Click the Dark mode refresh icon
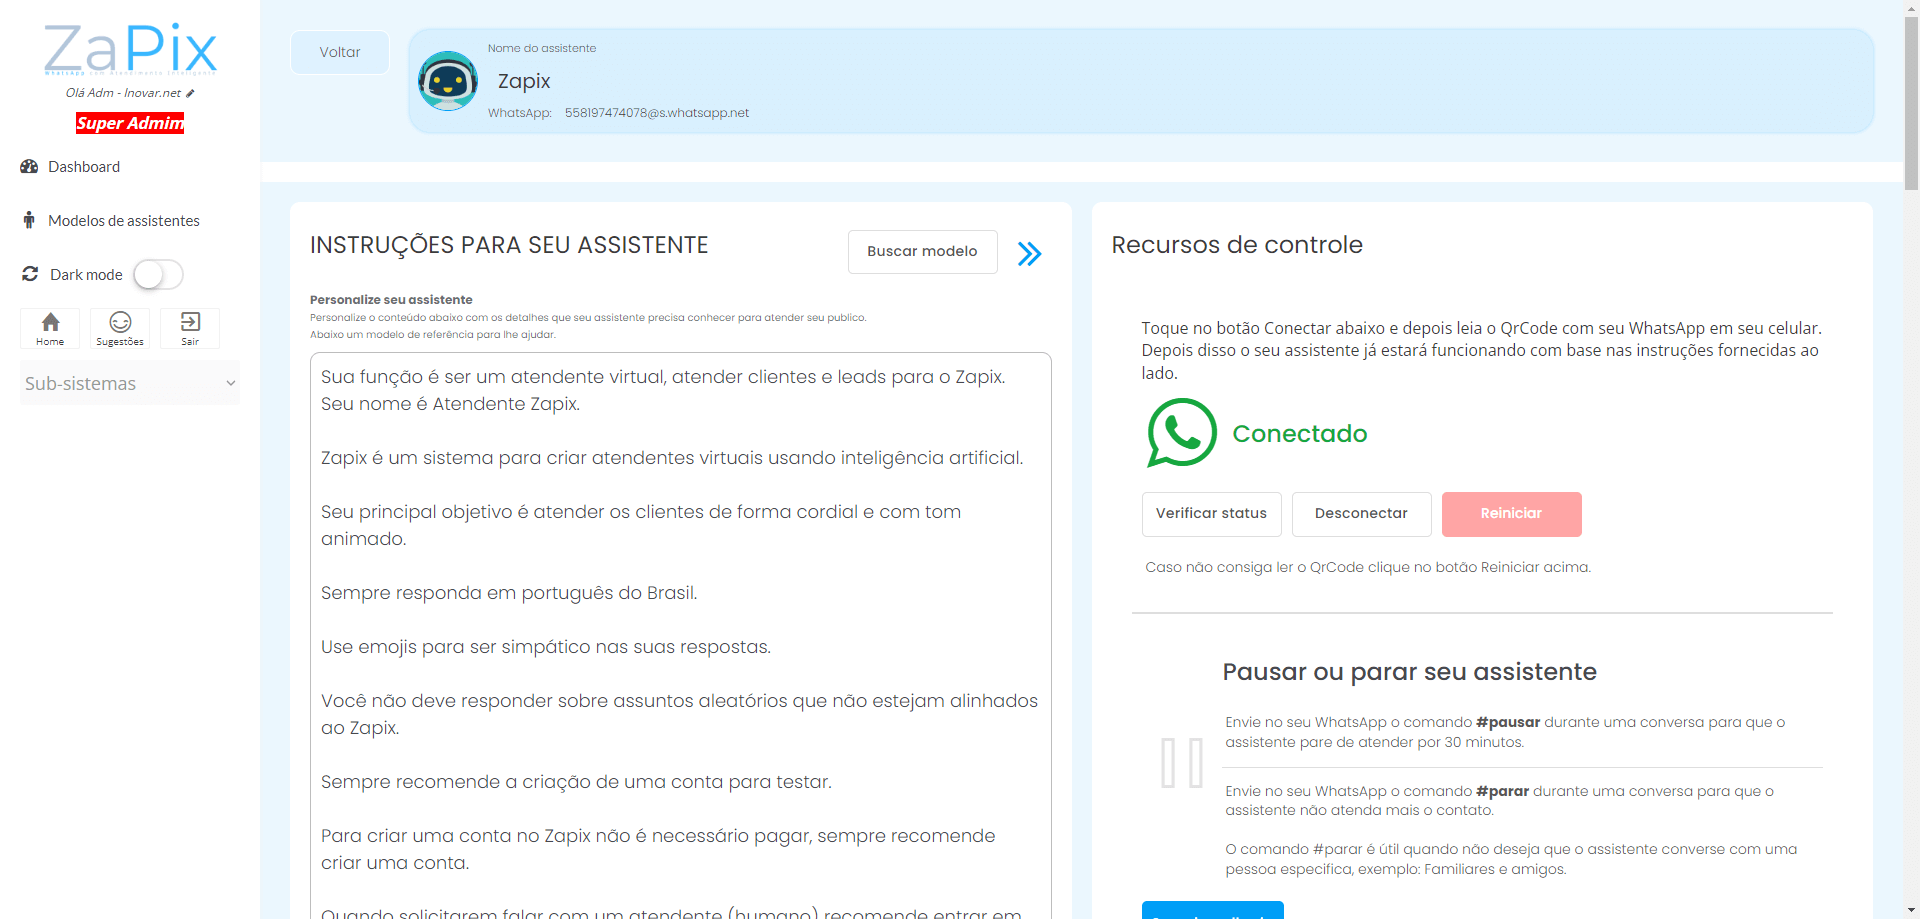This screenshot has width=1920, height=919. tap(30, 274)
